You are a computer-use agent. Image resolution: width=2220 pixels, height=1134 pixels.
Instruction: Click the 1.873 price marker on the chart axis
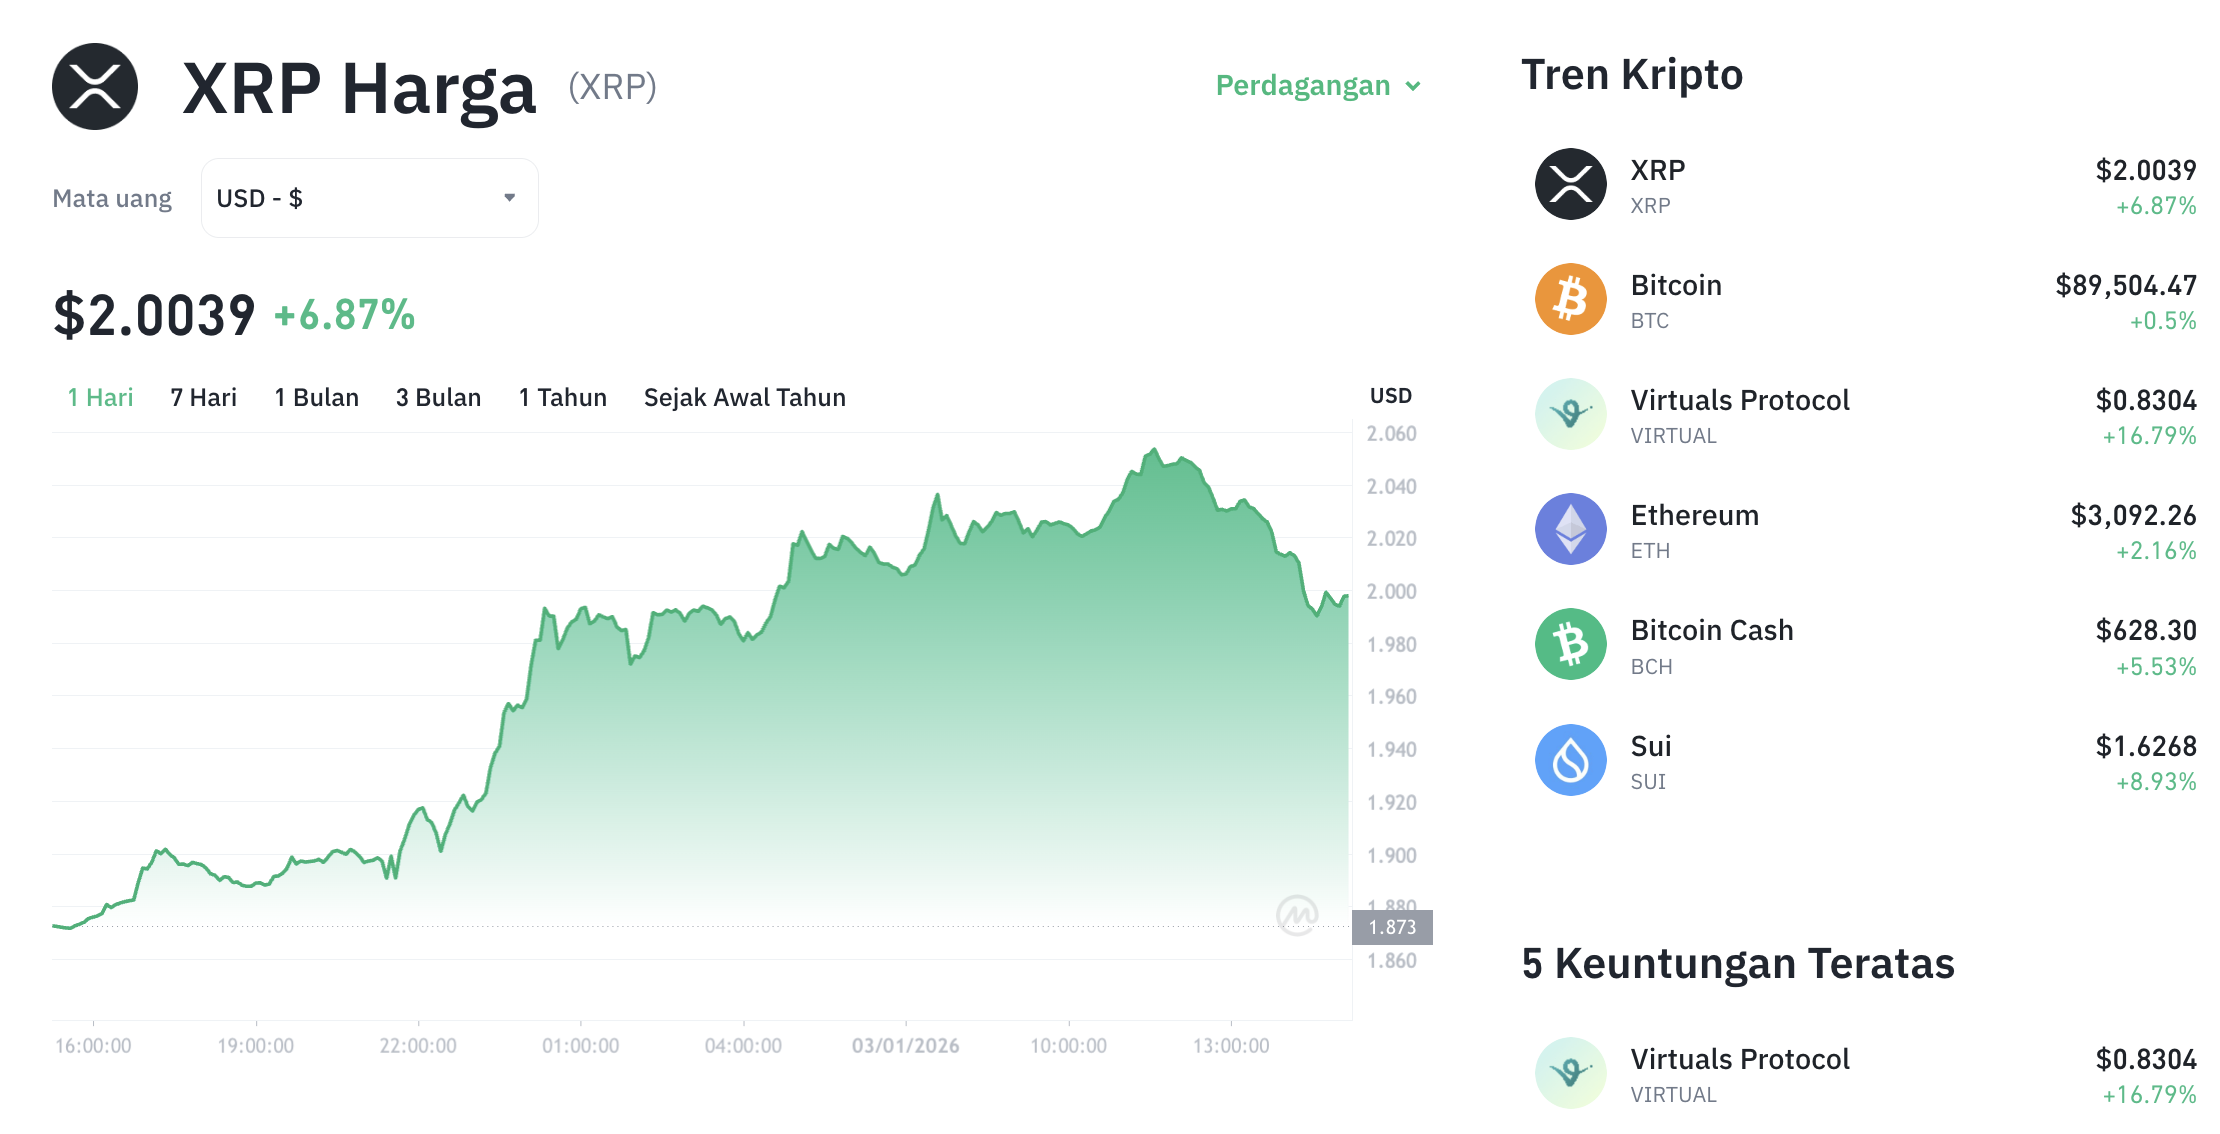(1394, 927)
